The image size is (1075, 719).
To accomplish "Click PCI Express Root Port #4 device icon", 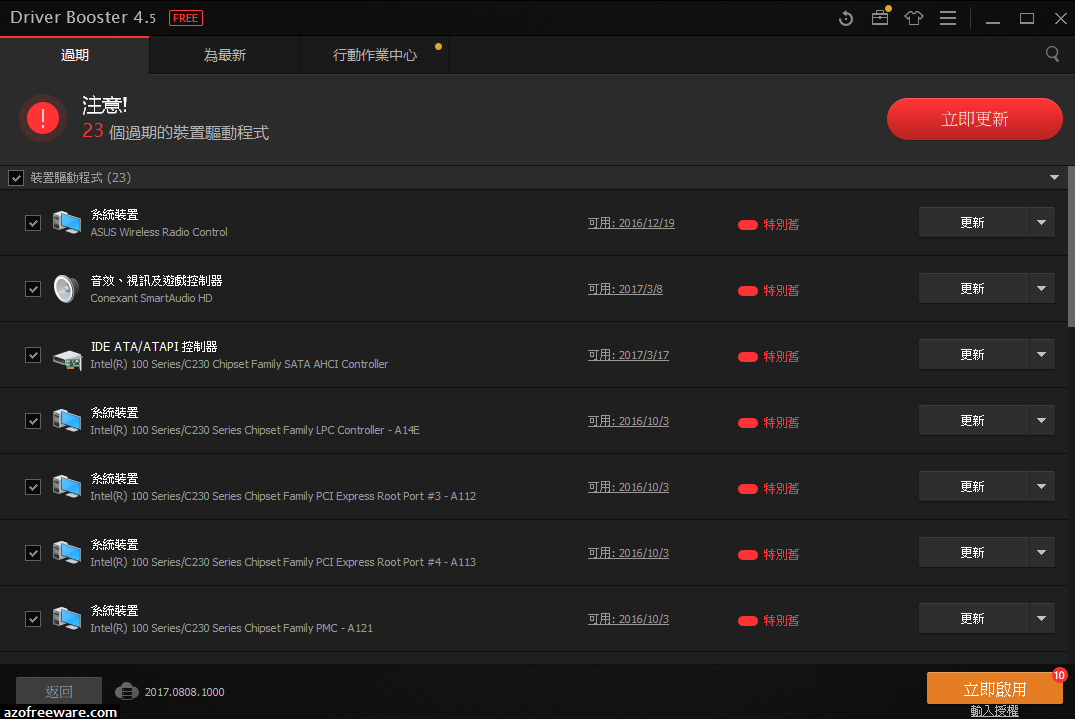I will pyautogui.click(x=67, y=552).
